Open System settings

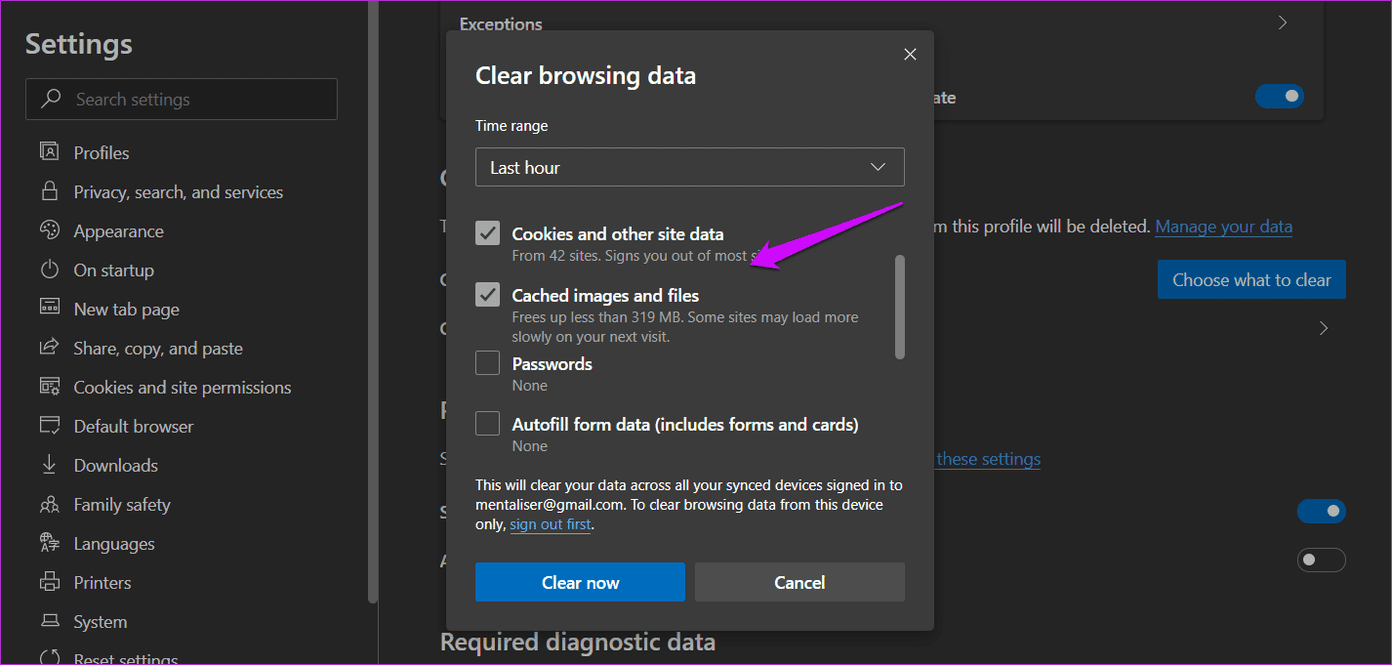tap(100, 622)
